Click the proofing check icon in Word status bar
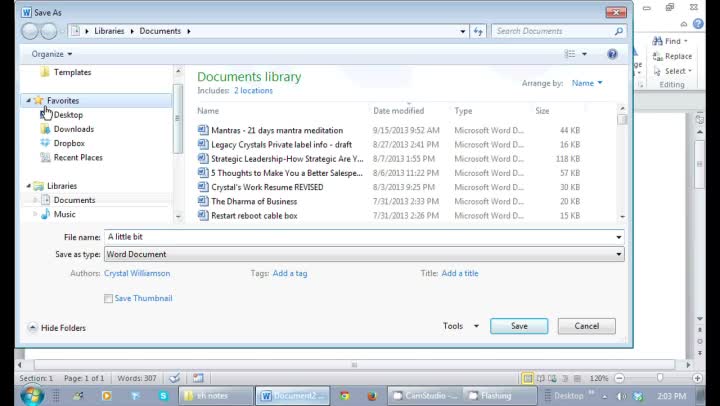The image size is (720, 406). (x=174, y=378)
